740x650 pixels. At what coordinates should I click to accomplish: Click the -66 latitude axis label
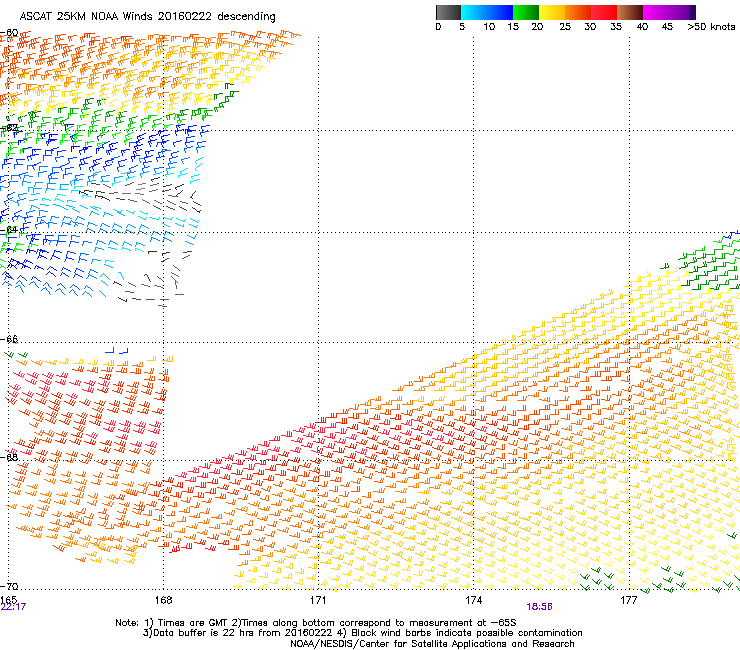(x=9, y=339)
